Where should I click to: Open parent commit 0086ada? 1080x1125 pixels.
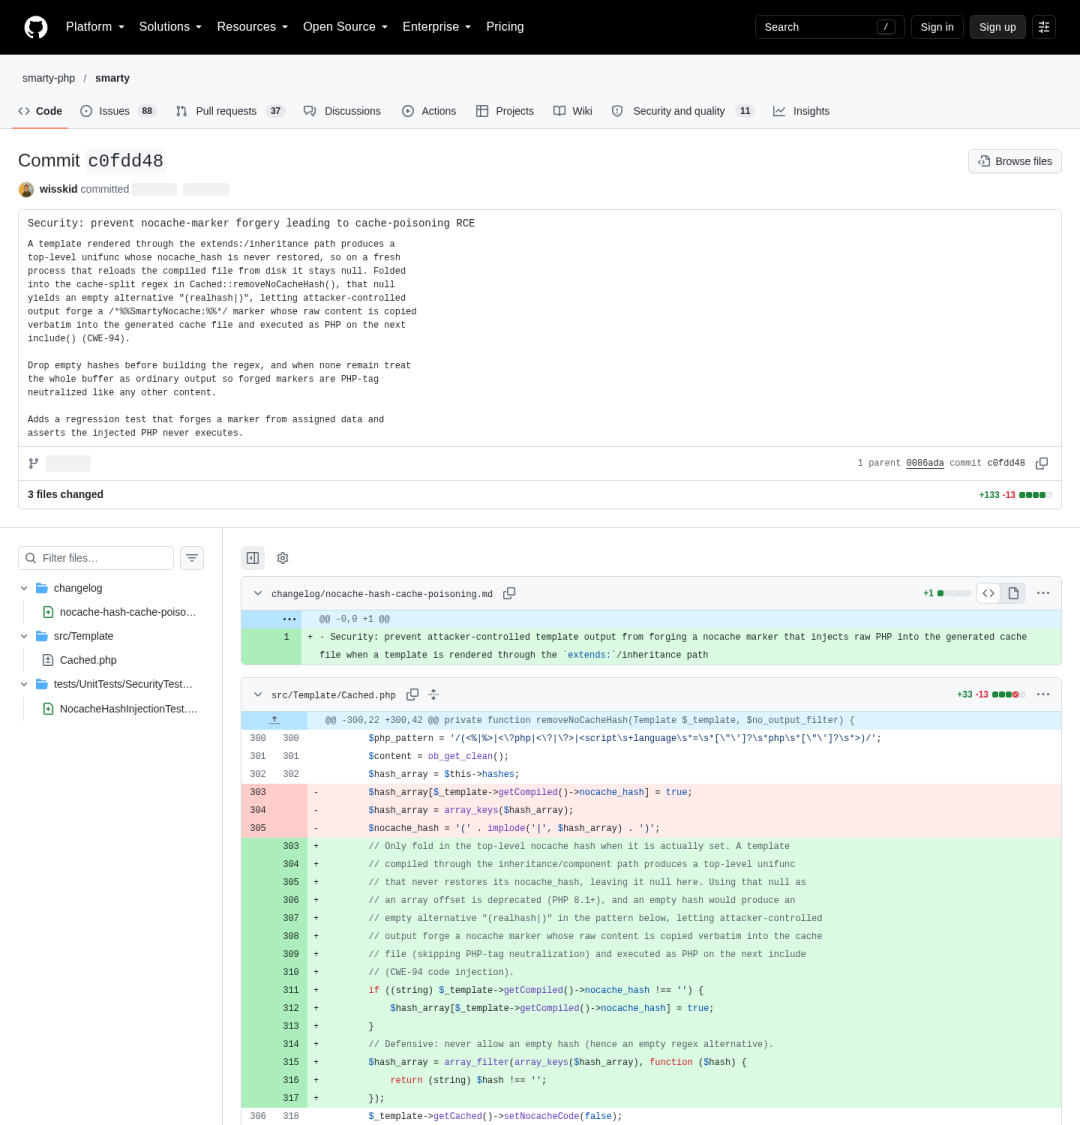925,463
